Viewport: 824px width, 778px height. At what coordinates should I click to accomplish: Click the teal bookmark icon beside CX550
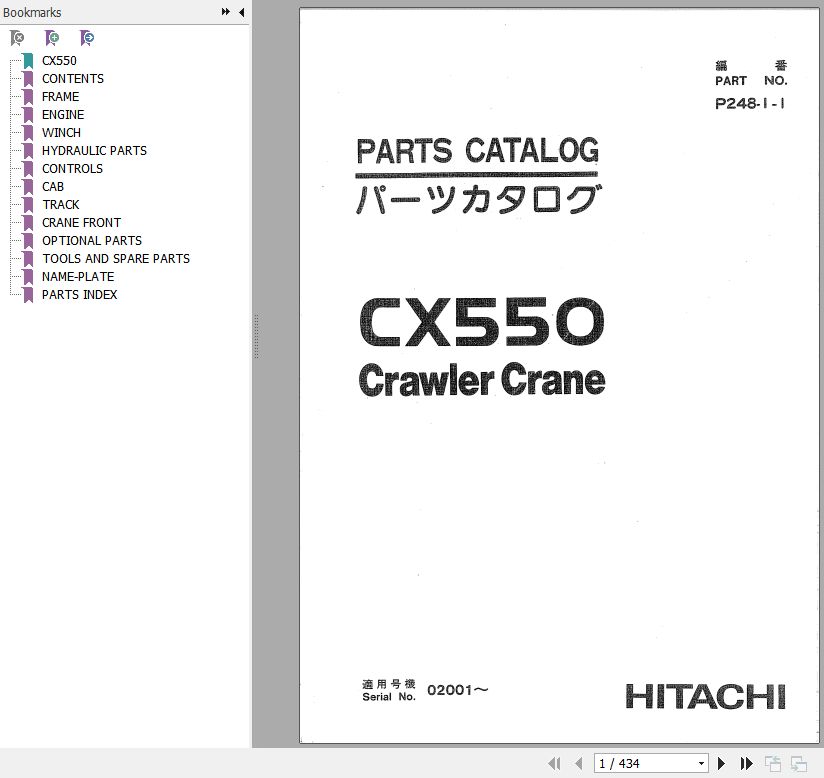28,61
